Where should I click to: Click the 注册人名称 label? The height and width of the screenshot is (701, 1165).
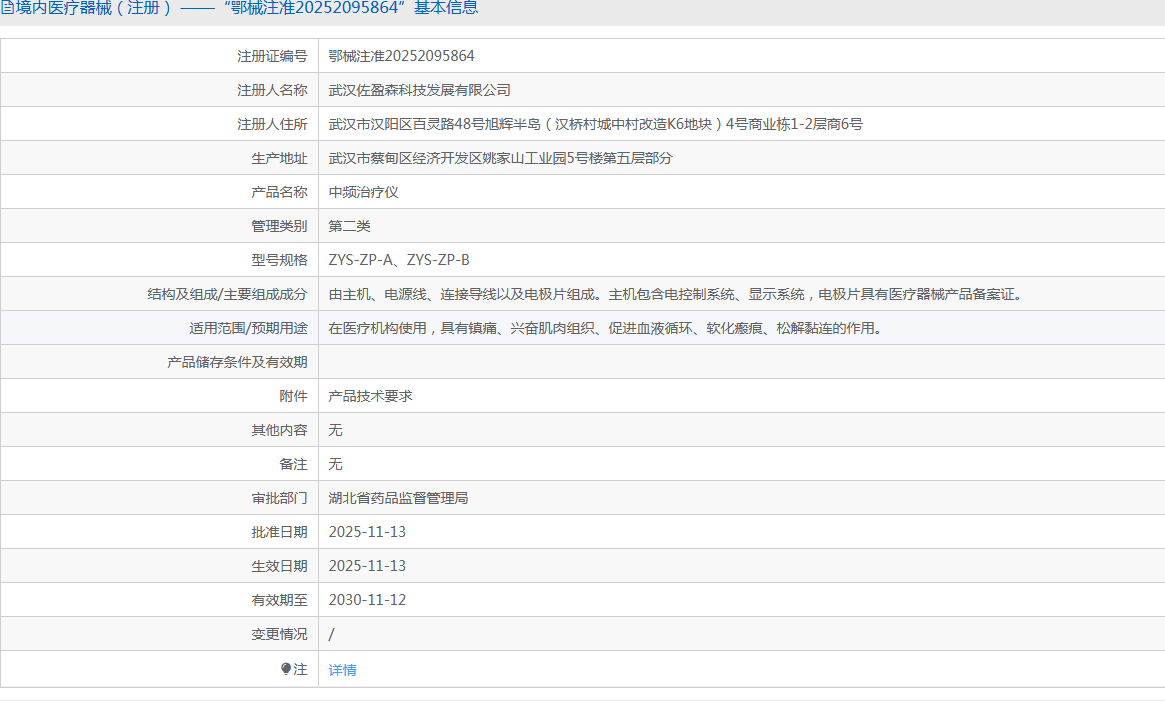tap(272, 90)
